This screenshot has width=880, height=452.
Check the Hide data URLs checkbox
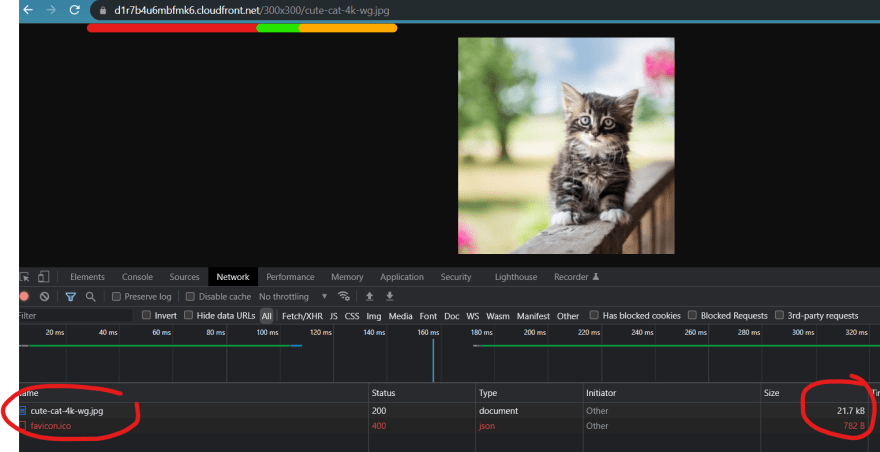[x=189, y=316]
